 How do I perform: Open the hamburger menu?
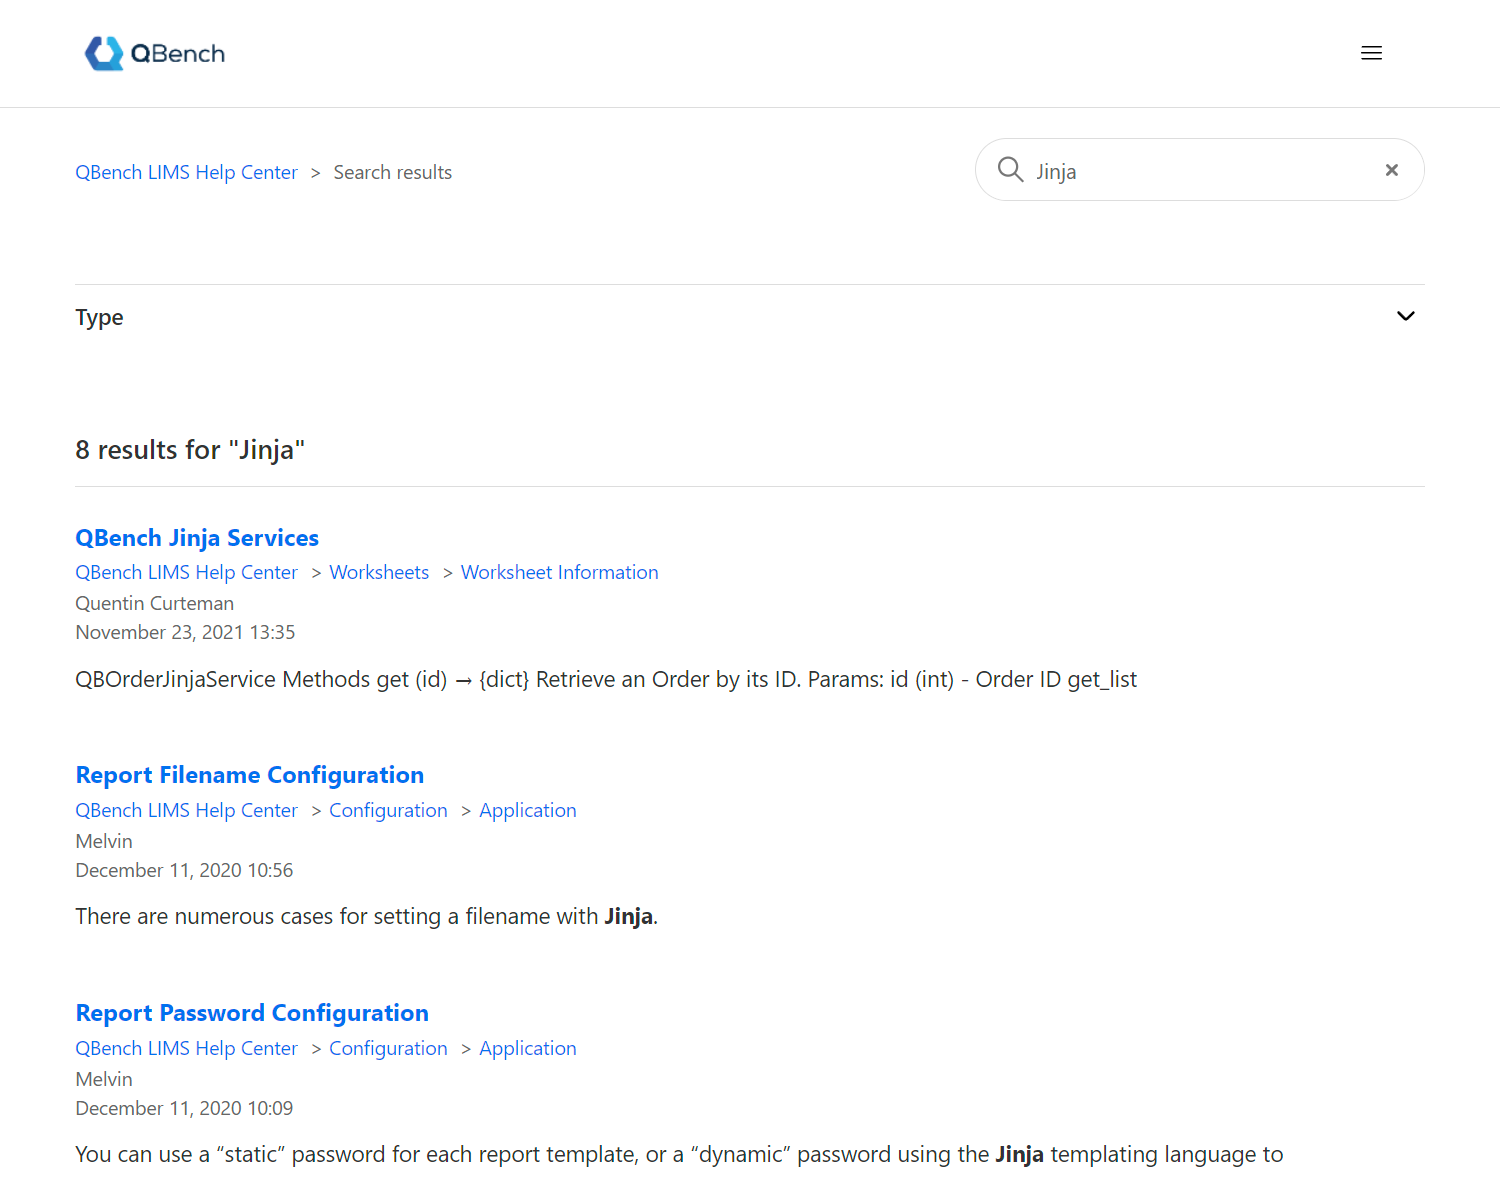1371,54
